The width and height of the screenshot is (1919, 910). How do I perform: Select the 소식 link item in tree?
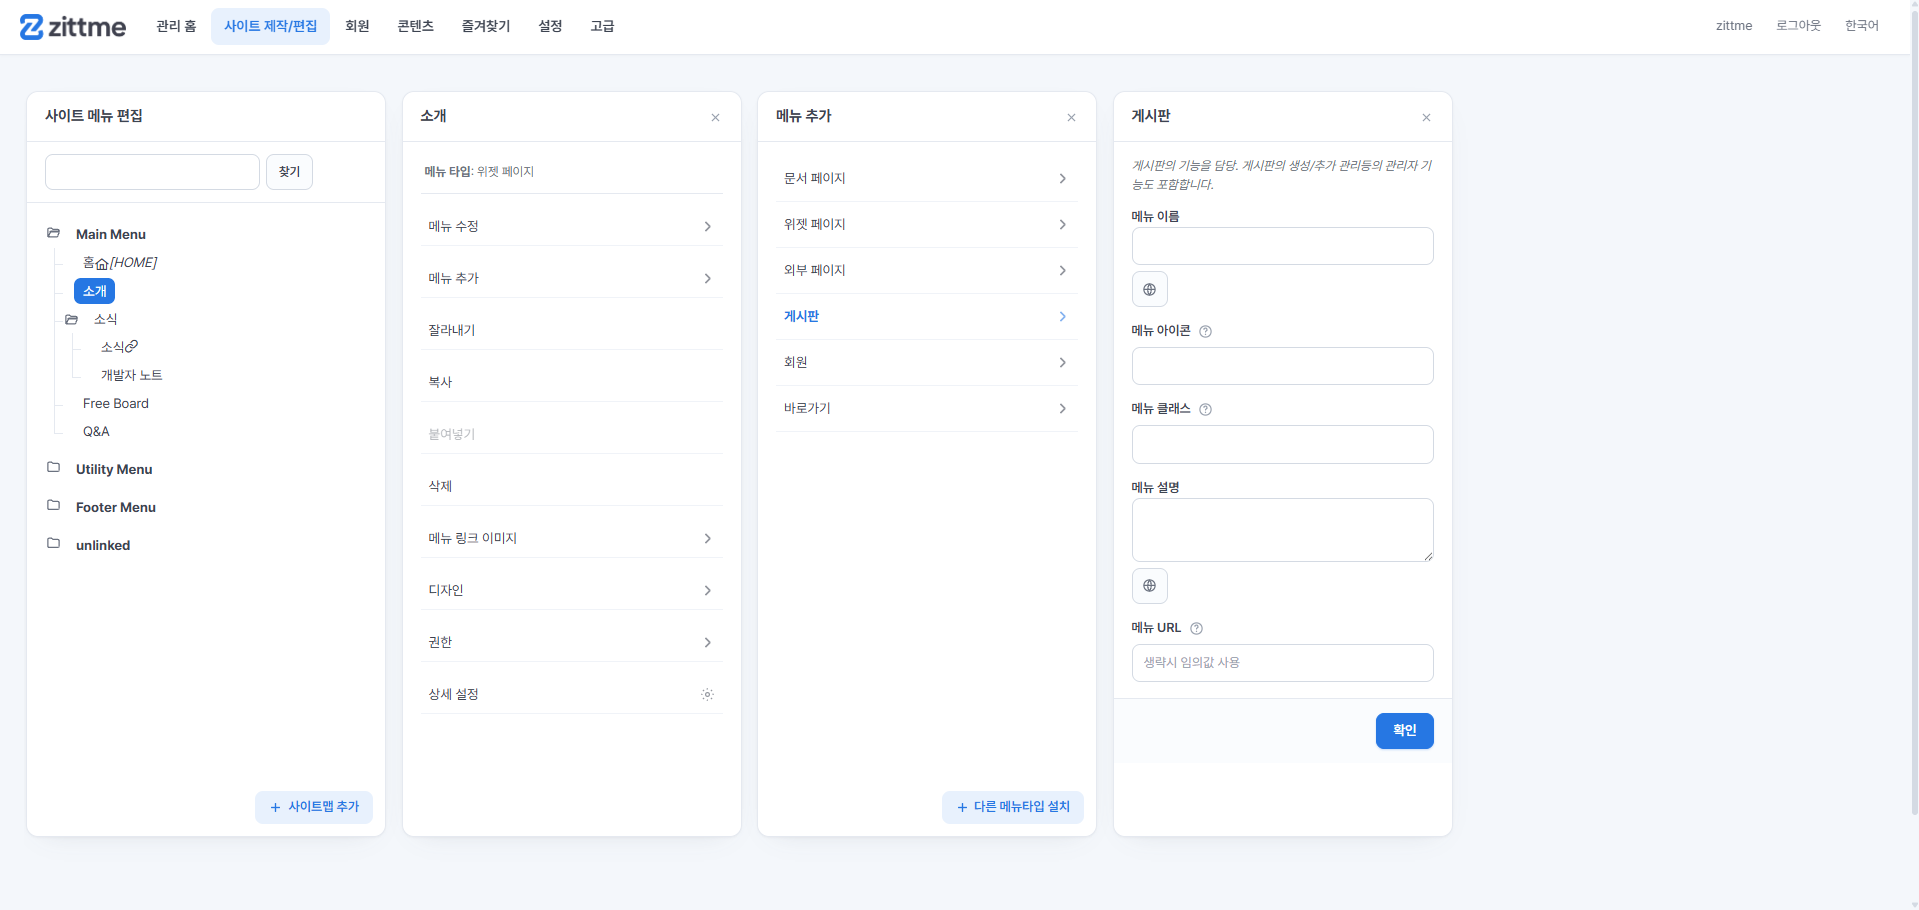pyautogui.click(x=119, y=347)
